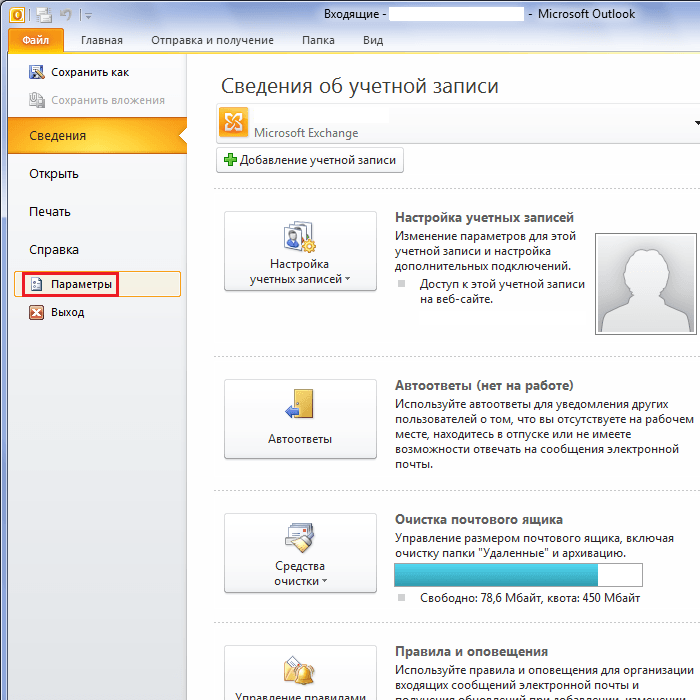Click the Outlook application icon in title bar
Image resolution: width=700 pixels, height=700 pixels.
(x=17, y=15)
